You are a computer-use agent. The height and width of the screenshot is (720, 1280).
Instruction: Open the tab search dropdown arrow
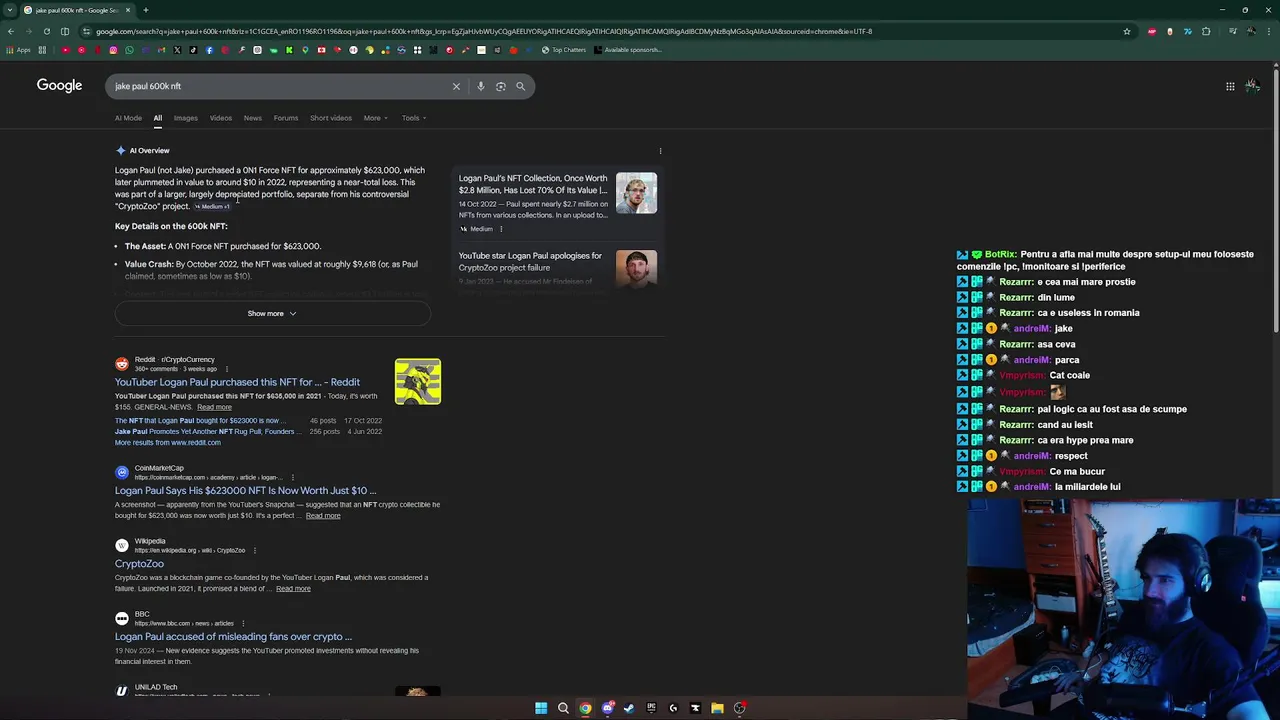11,10
